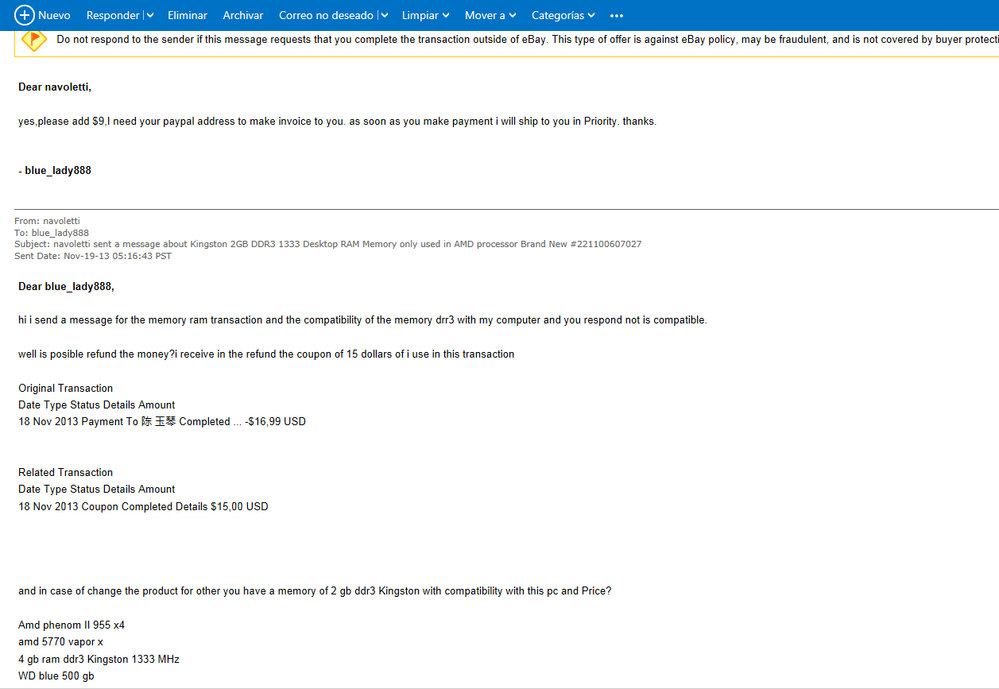Open the more options ellipsis menu
999x689 pixels.
point(616,15)
